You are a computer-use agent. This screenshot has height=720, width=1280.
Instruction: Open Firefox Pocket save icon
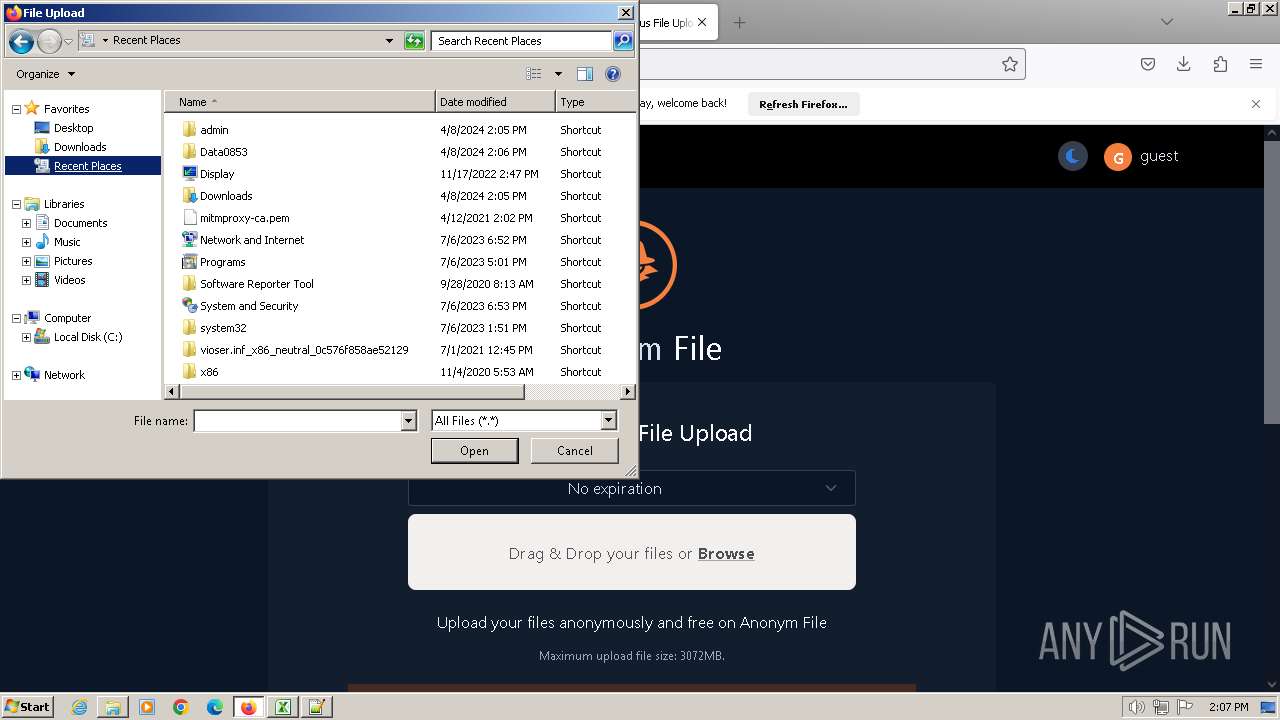click(1148, 64)
